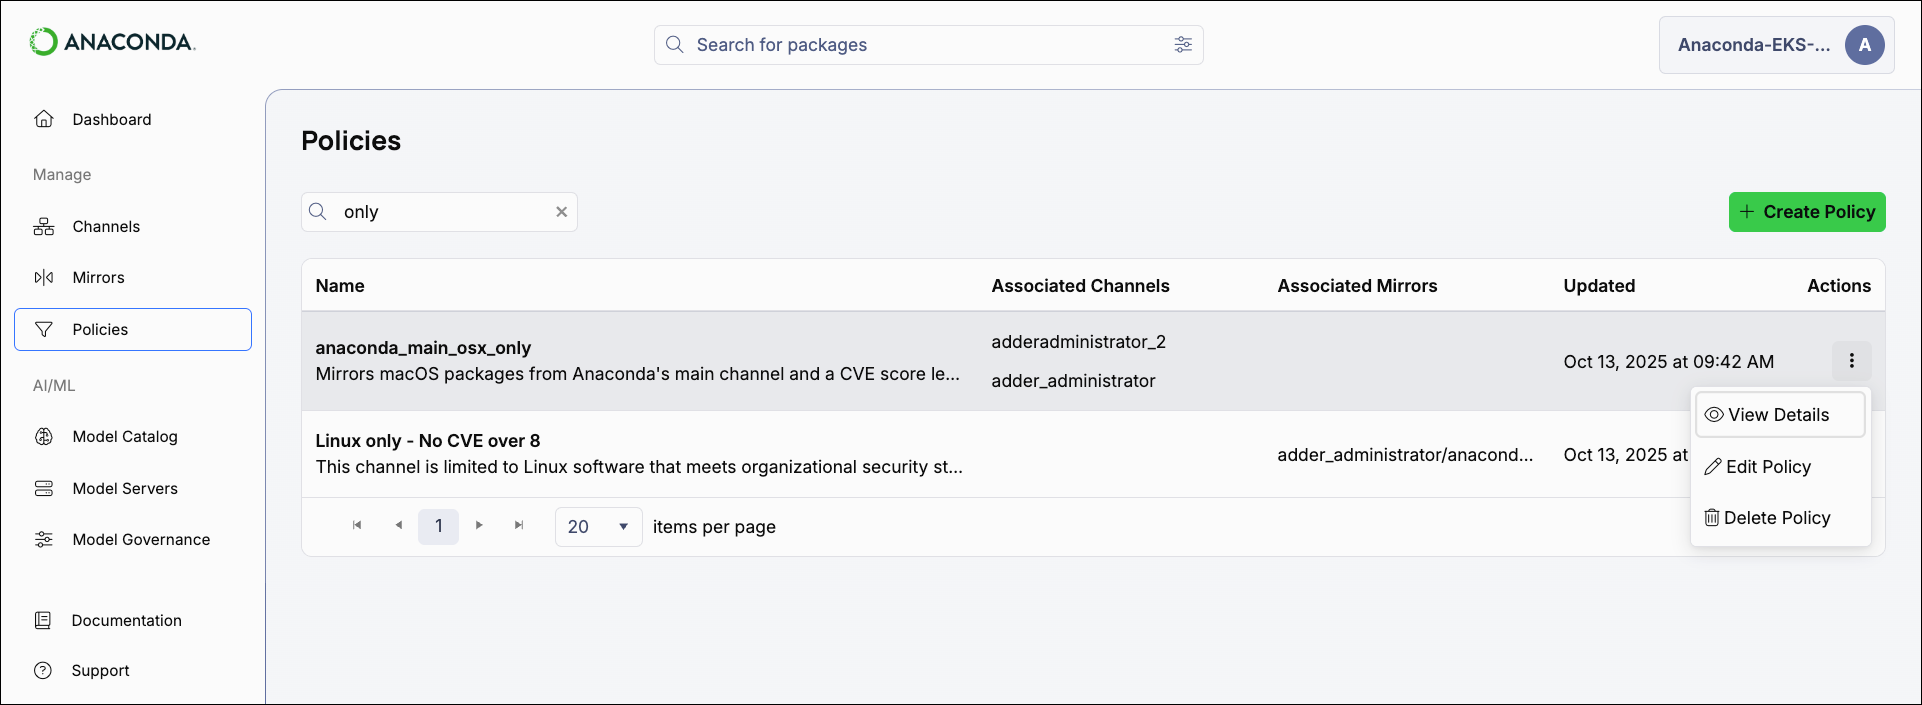1922x705 pixels.
Task: Click the Dashboard home icon
Action: point(44,119)
